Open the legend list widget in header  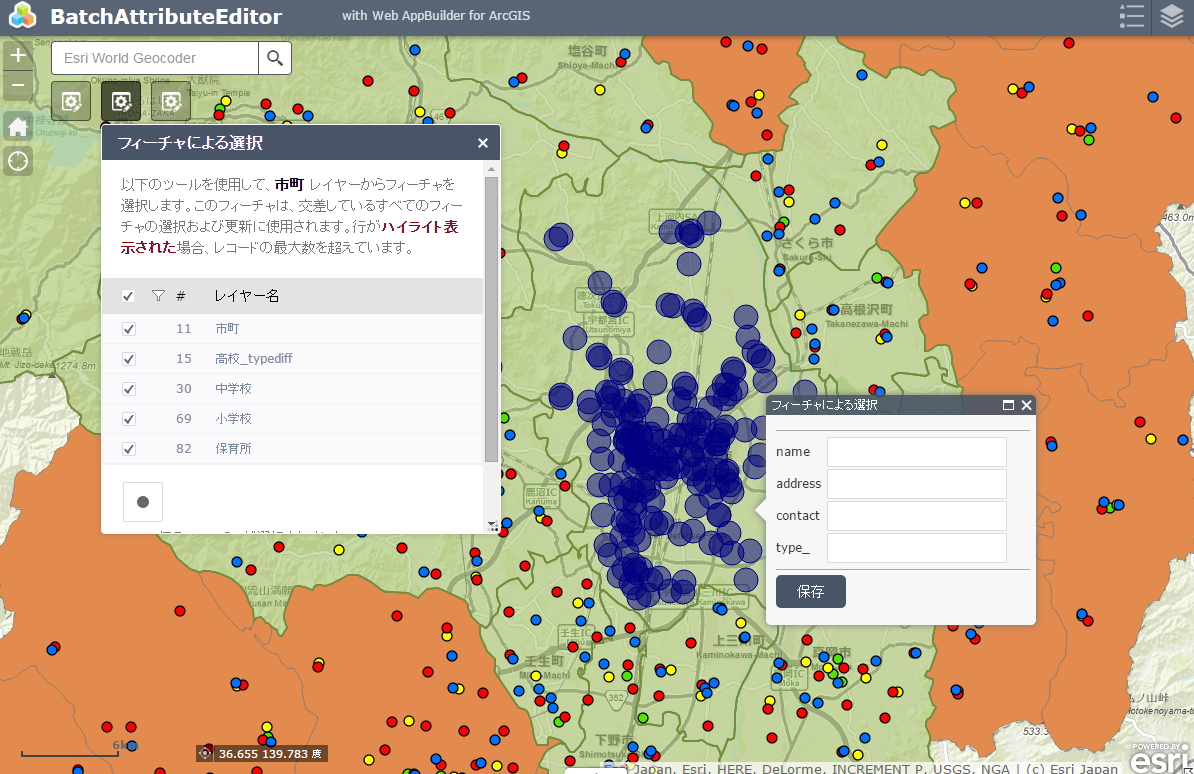point(1132,16)
